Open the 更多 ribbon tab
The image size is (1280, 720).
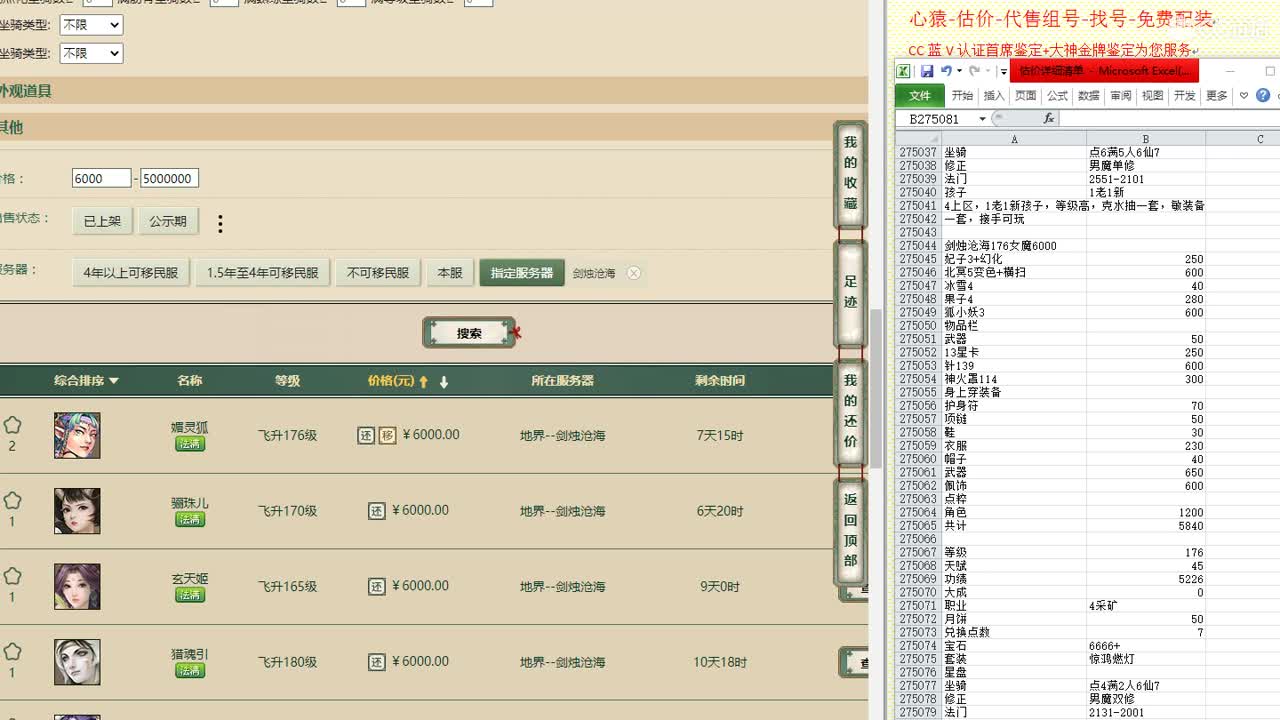tap(1217, 96)
